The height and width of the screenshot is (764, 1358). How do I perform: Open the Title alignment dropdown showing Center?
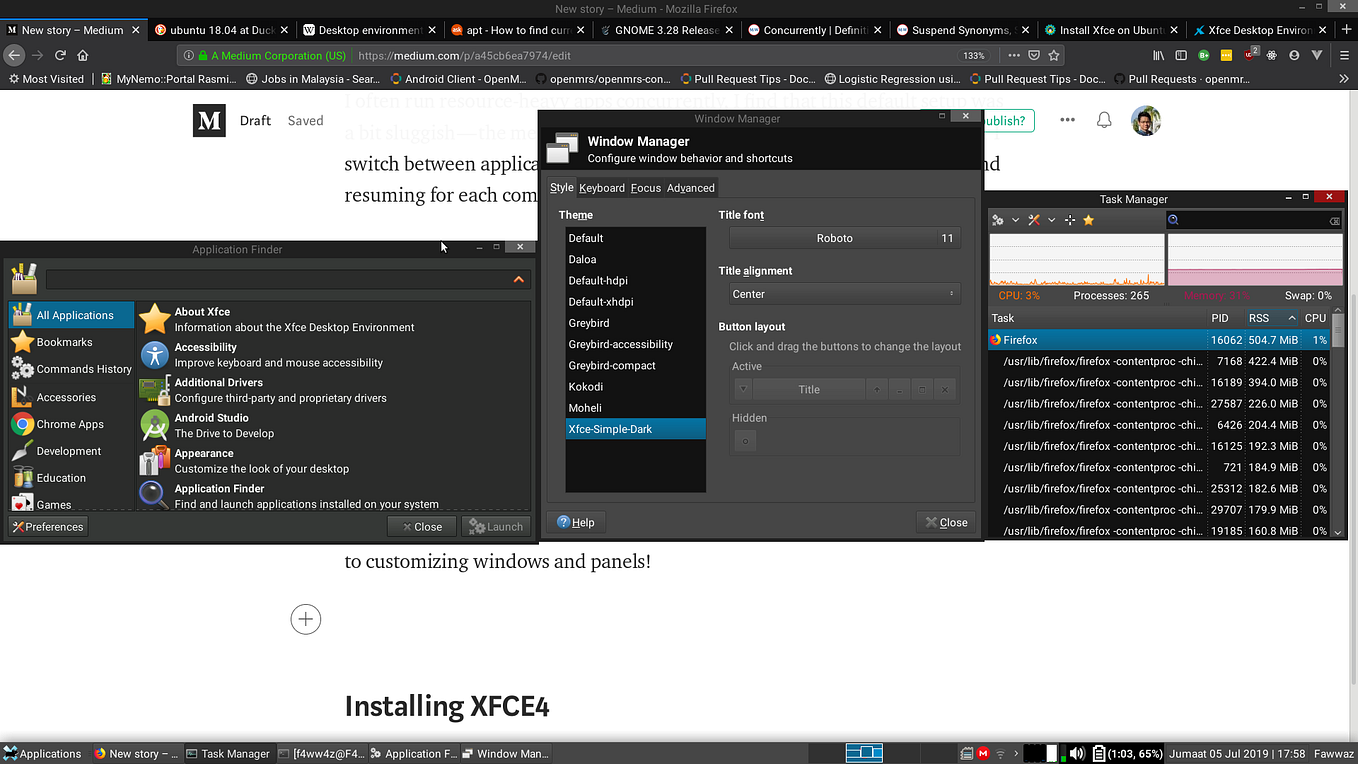coord(843,293)
